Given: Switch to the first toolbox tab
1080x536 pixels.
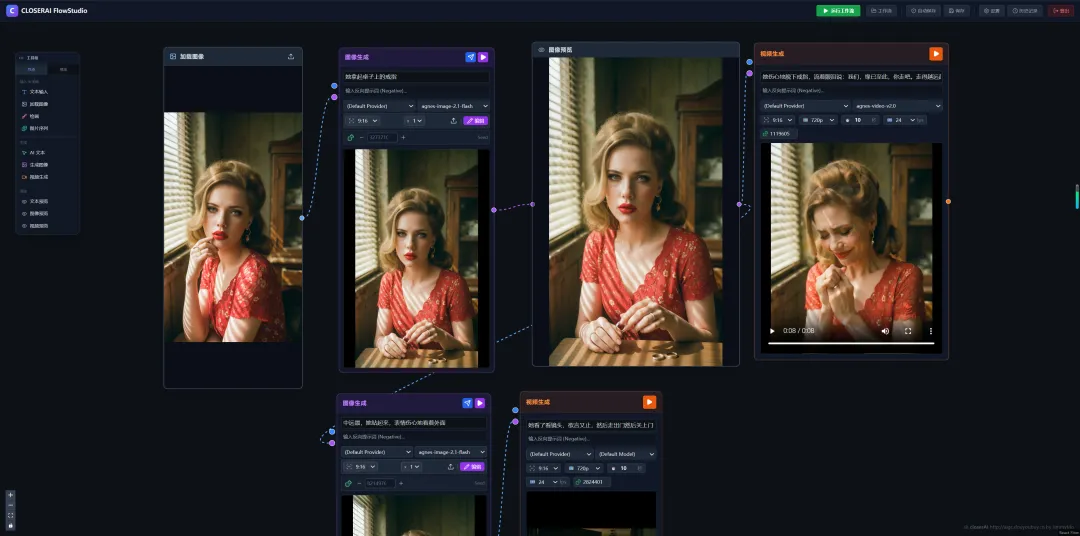Looking at the screenshot, I should [32, 70].
